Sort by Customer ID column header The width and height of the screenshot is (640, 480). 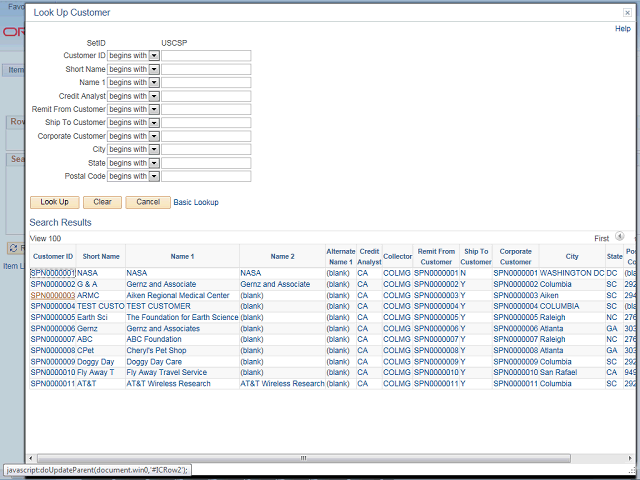[x=53, y=256]
